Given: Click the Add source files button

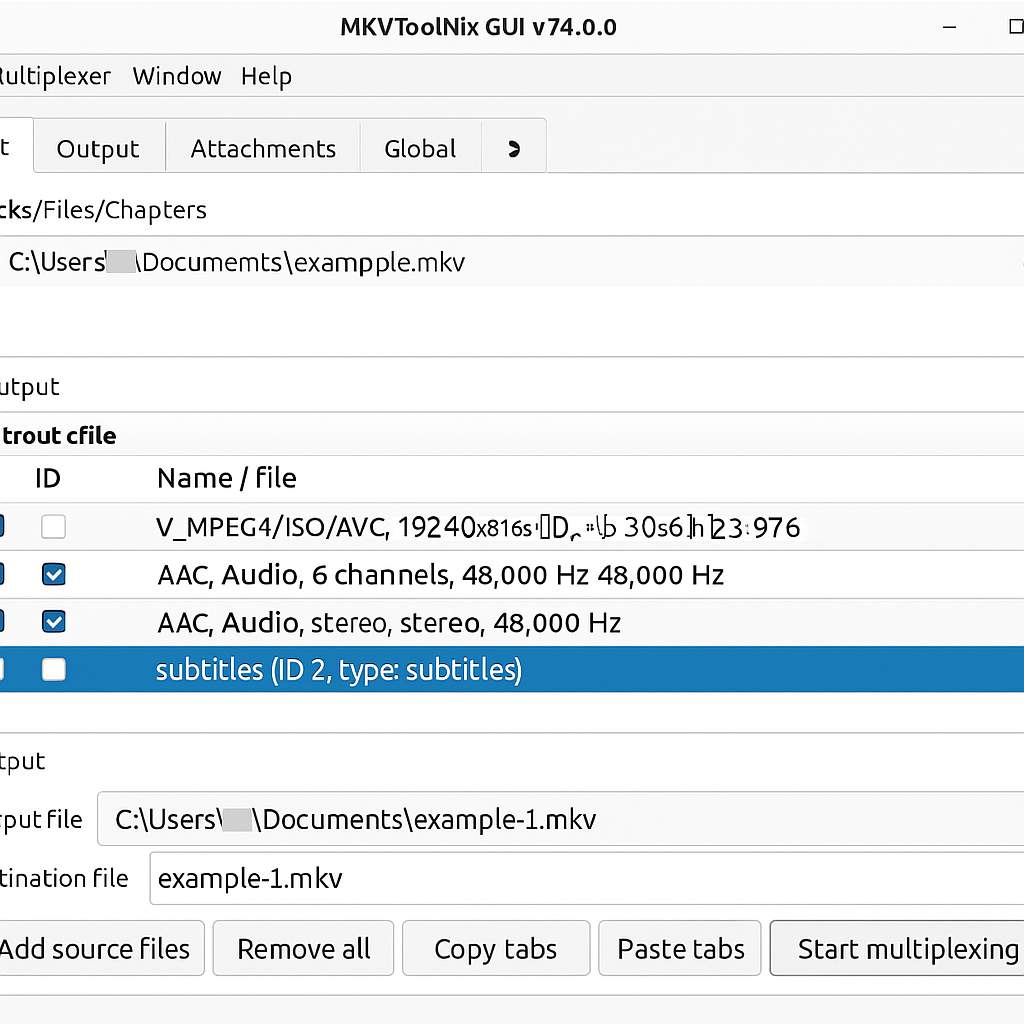Looking at the screenshot, I should 98,949.
